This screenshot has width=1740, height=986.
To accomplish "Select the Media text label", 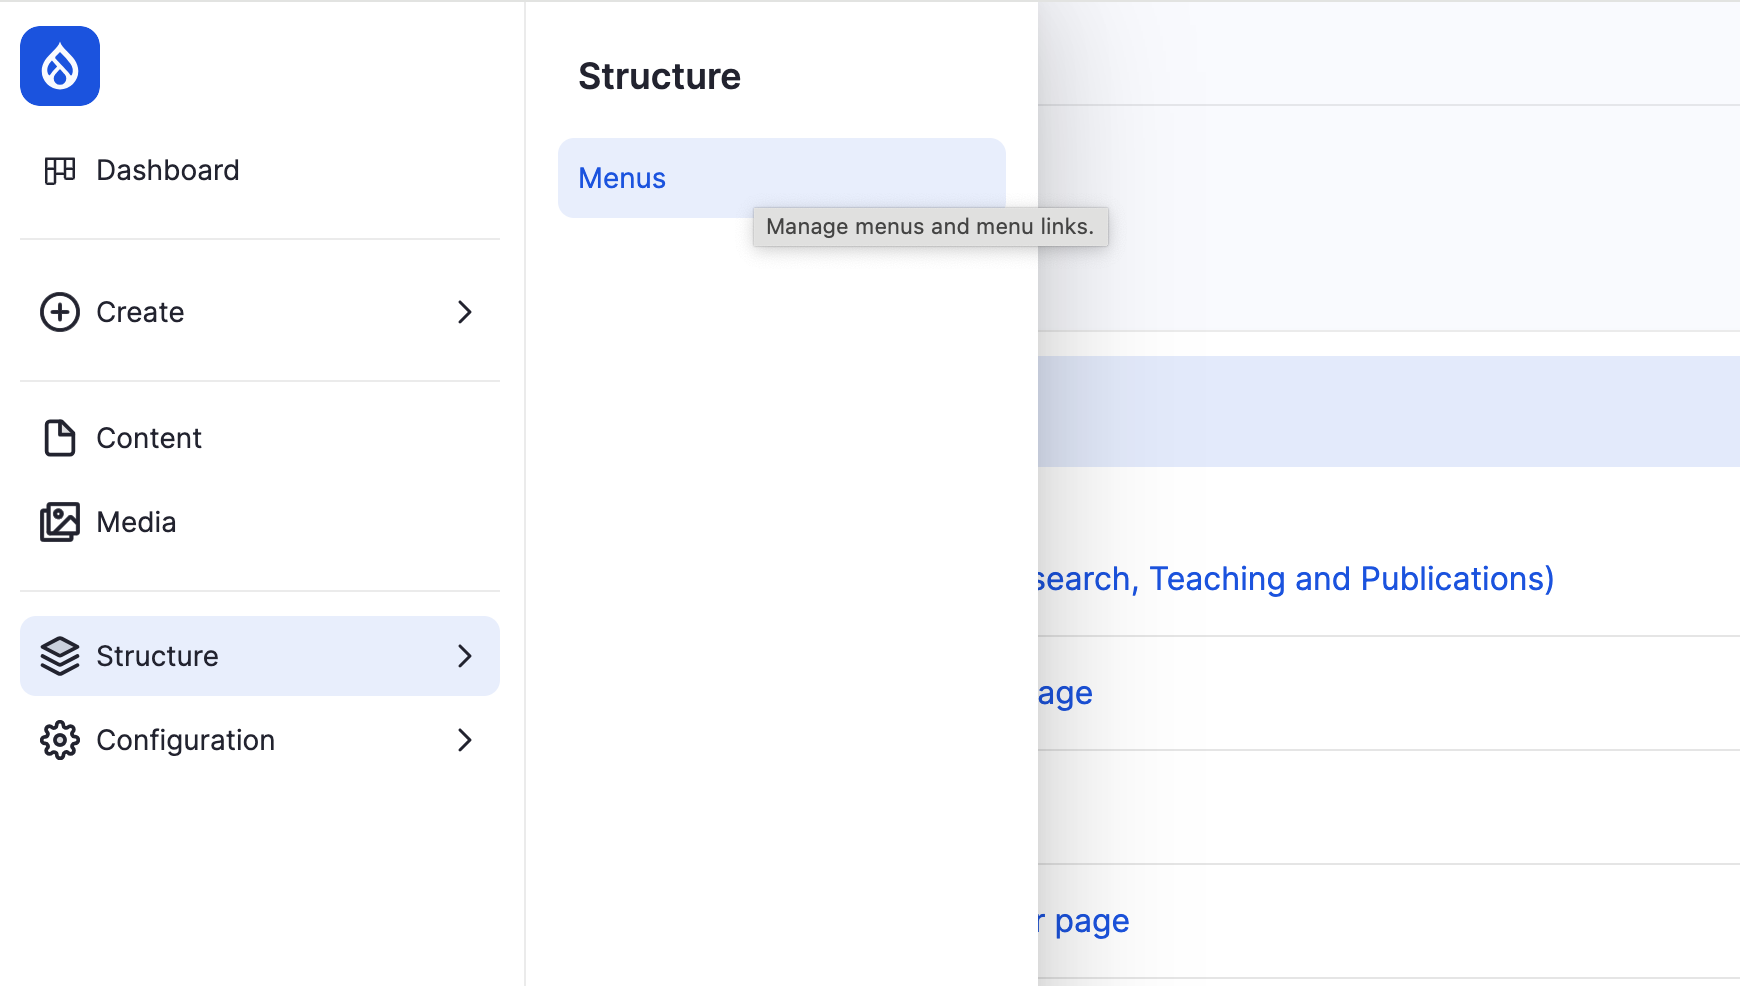I will (136, 522).
